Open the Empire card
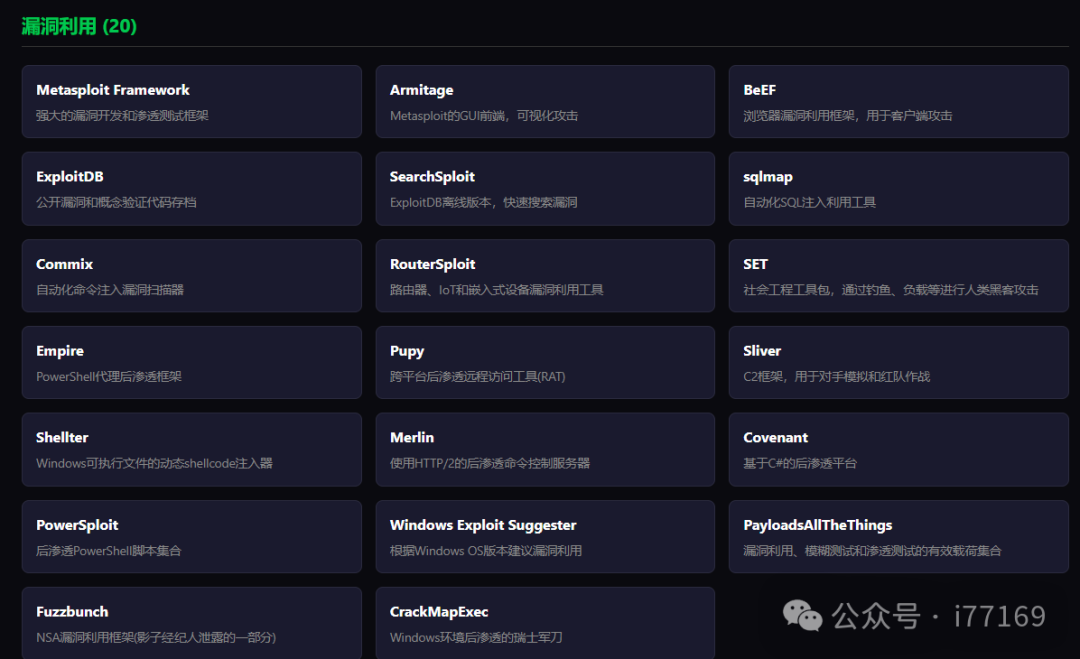Image resolution: width=1080 pixels, height=659 pixels. click(x=191, y=363)
